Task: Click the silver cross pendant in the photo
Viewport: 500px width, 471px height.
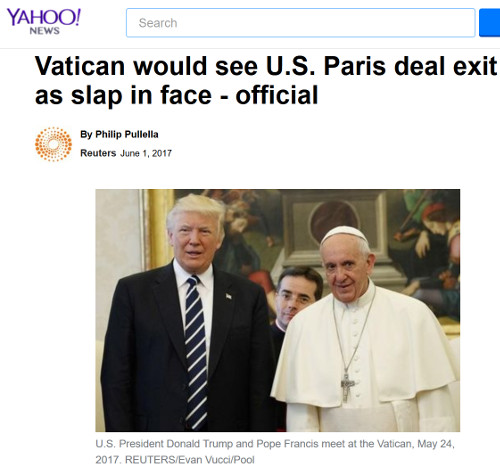Action: [x=347, y=387]
